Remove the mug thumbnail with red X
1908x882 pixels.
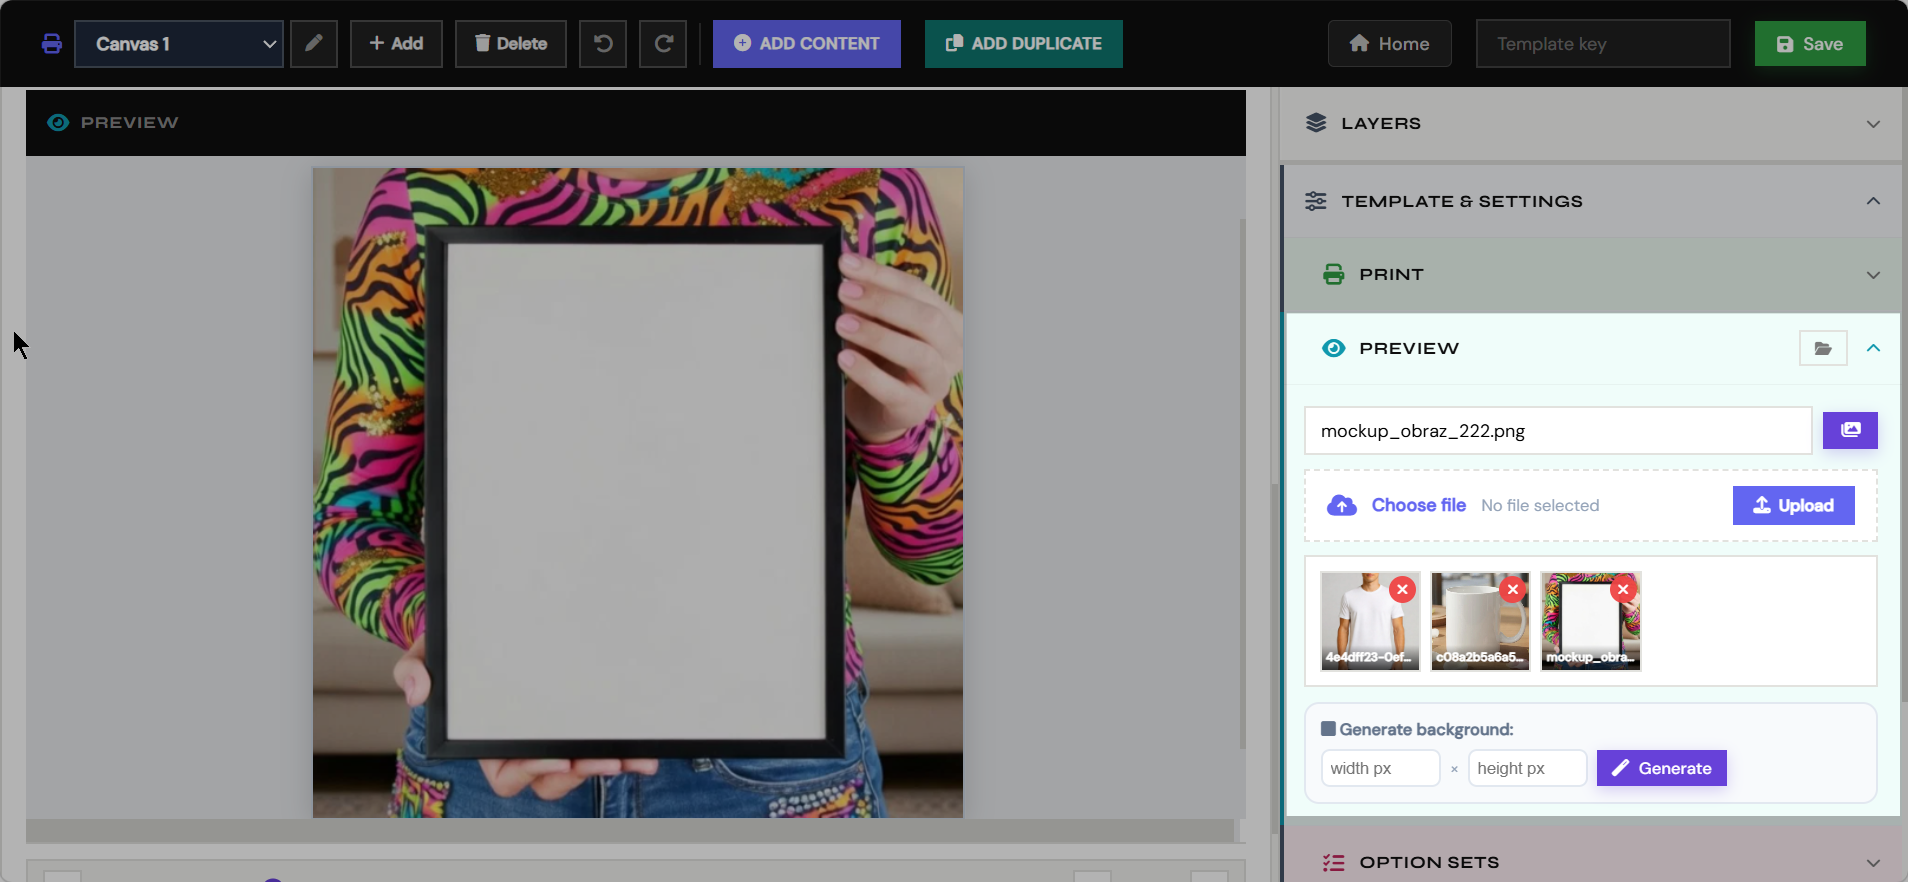coord(1513,589)
